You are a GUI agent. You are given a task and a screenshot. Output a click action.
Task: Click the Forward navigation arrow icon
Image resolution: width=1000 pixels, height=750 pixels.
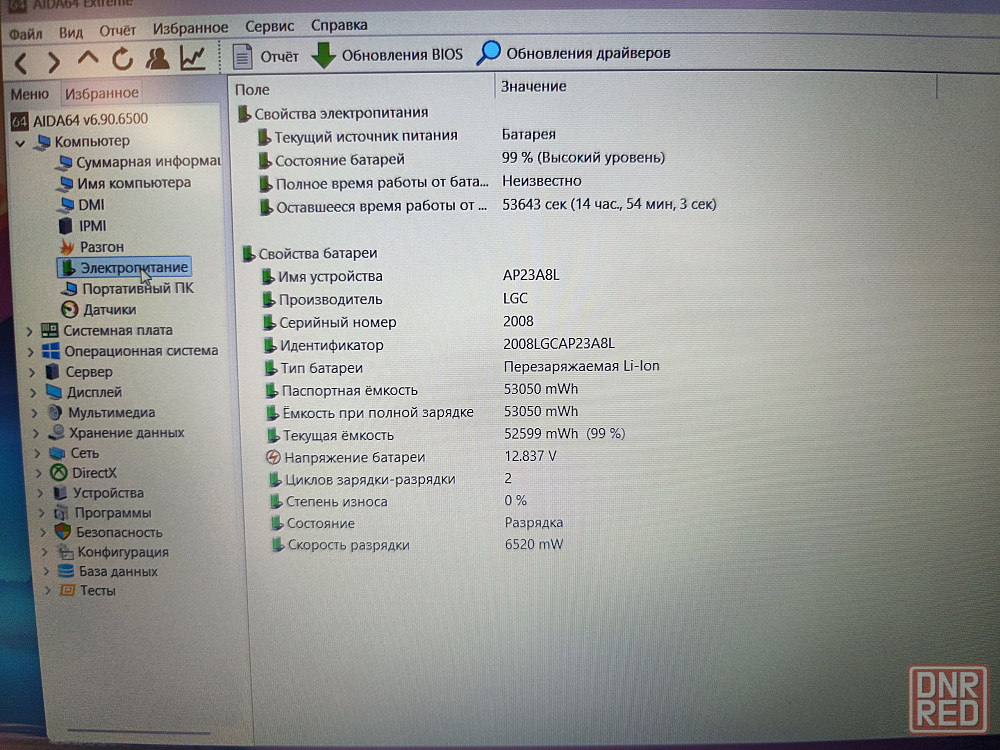click(53, 61)
